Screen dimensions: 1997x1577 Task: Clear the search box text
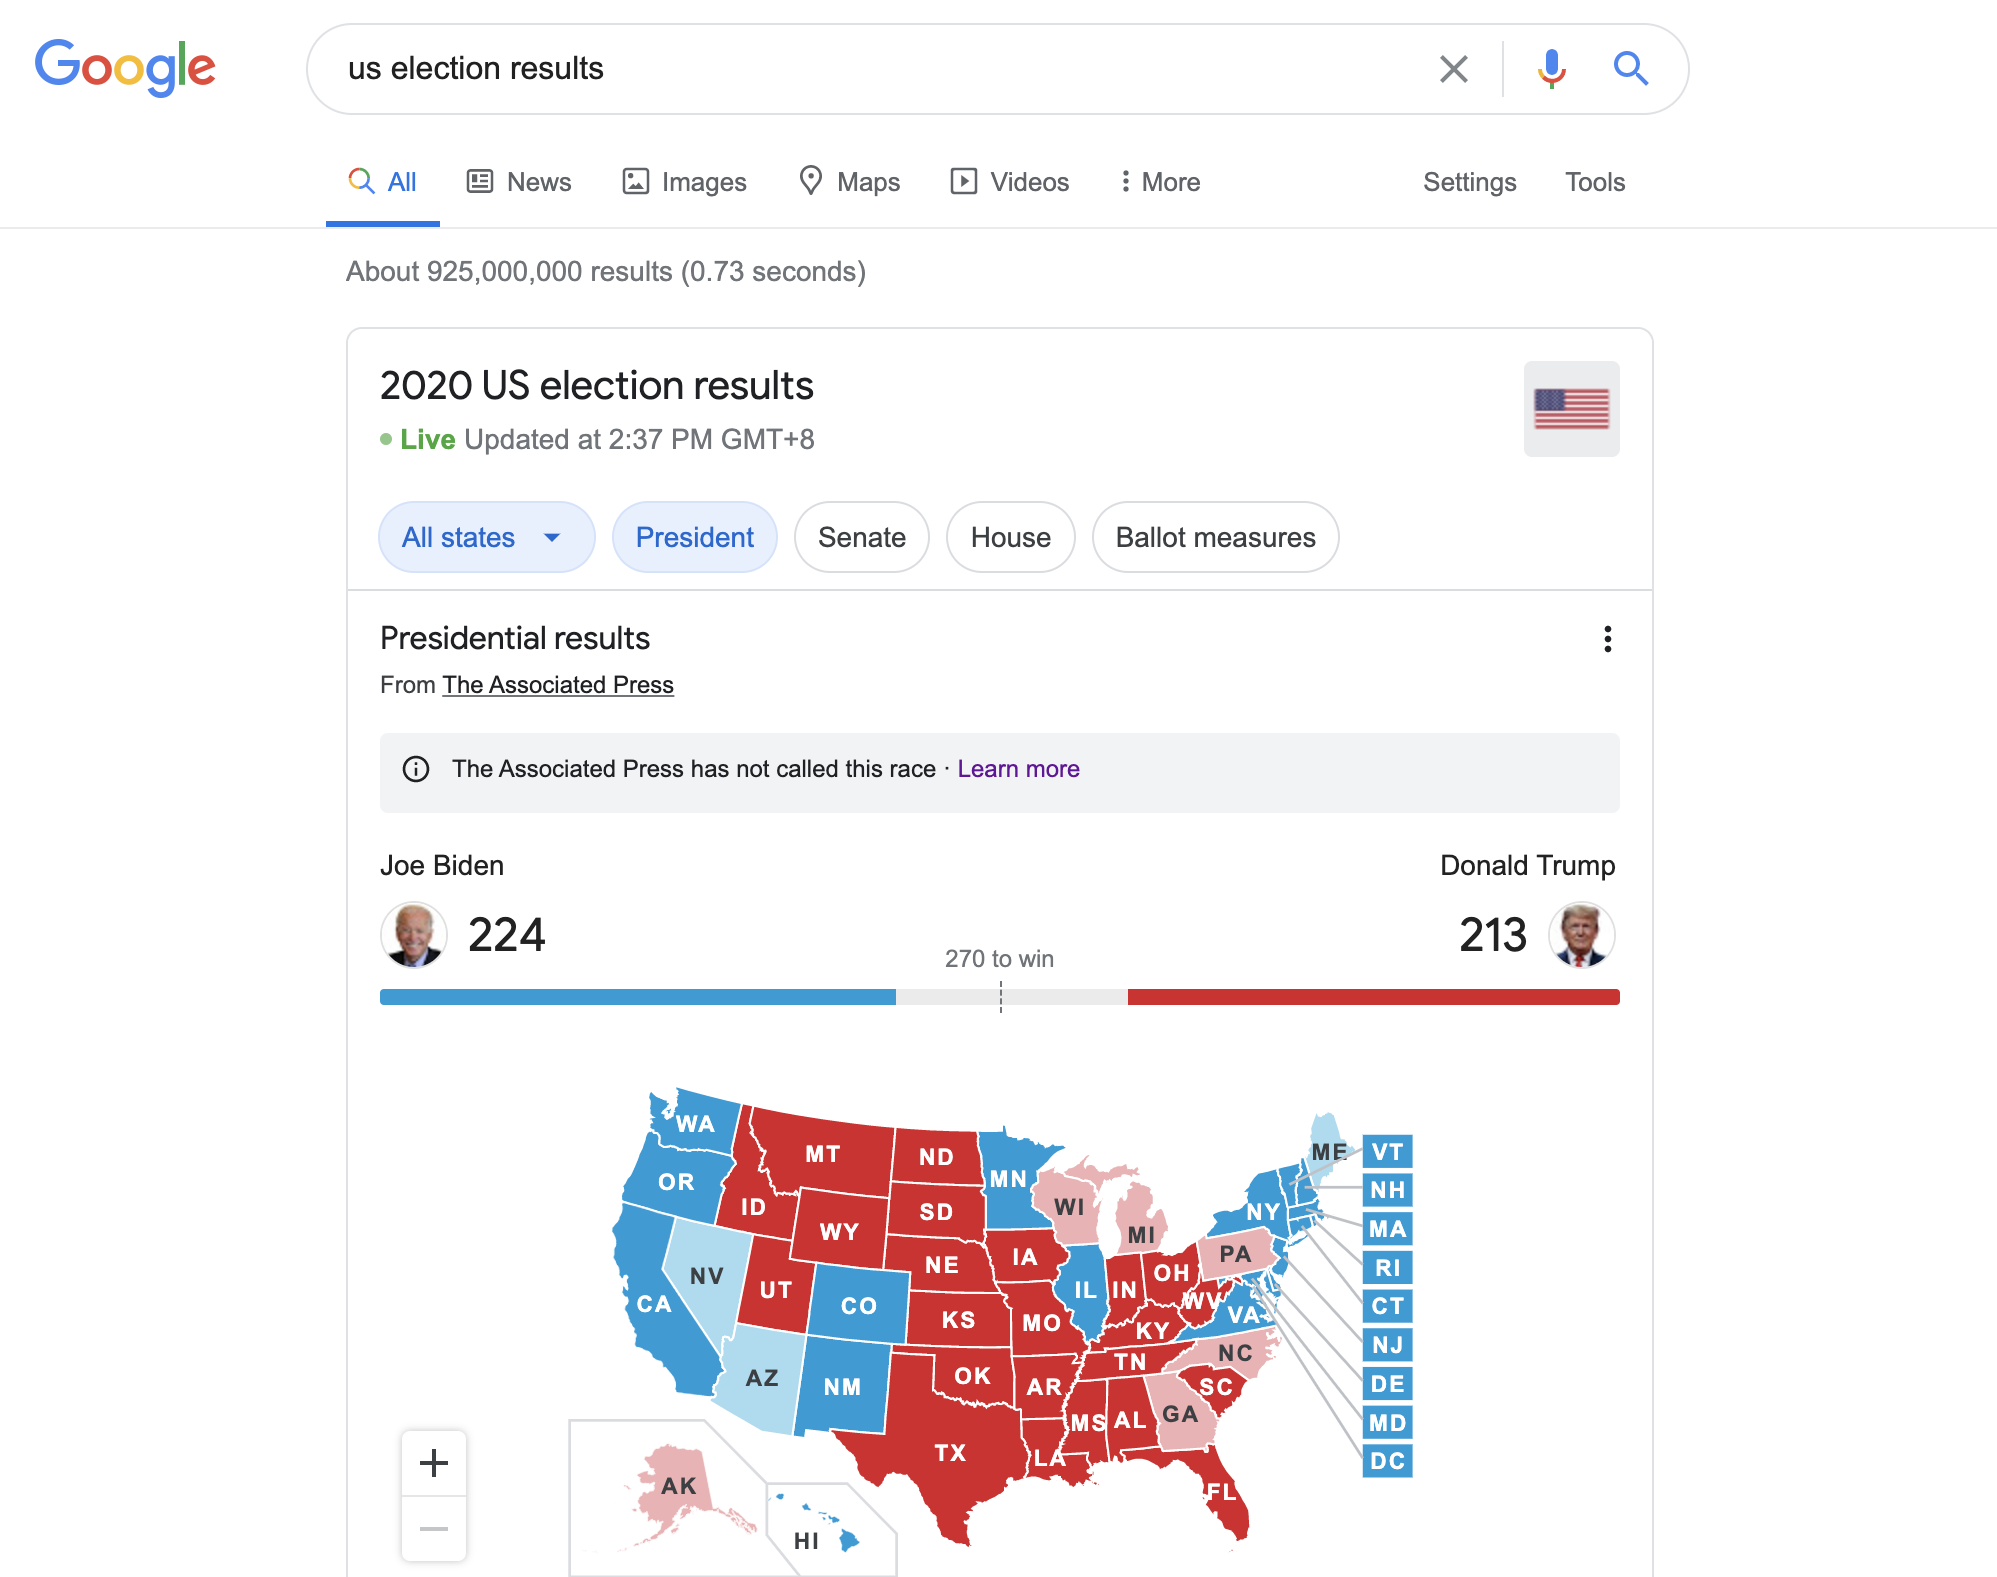click(x=1453, y=69)
